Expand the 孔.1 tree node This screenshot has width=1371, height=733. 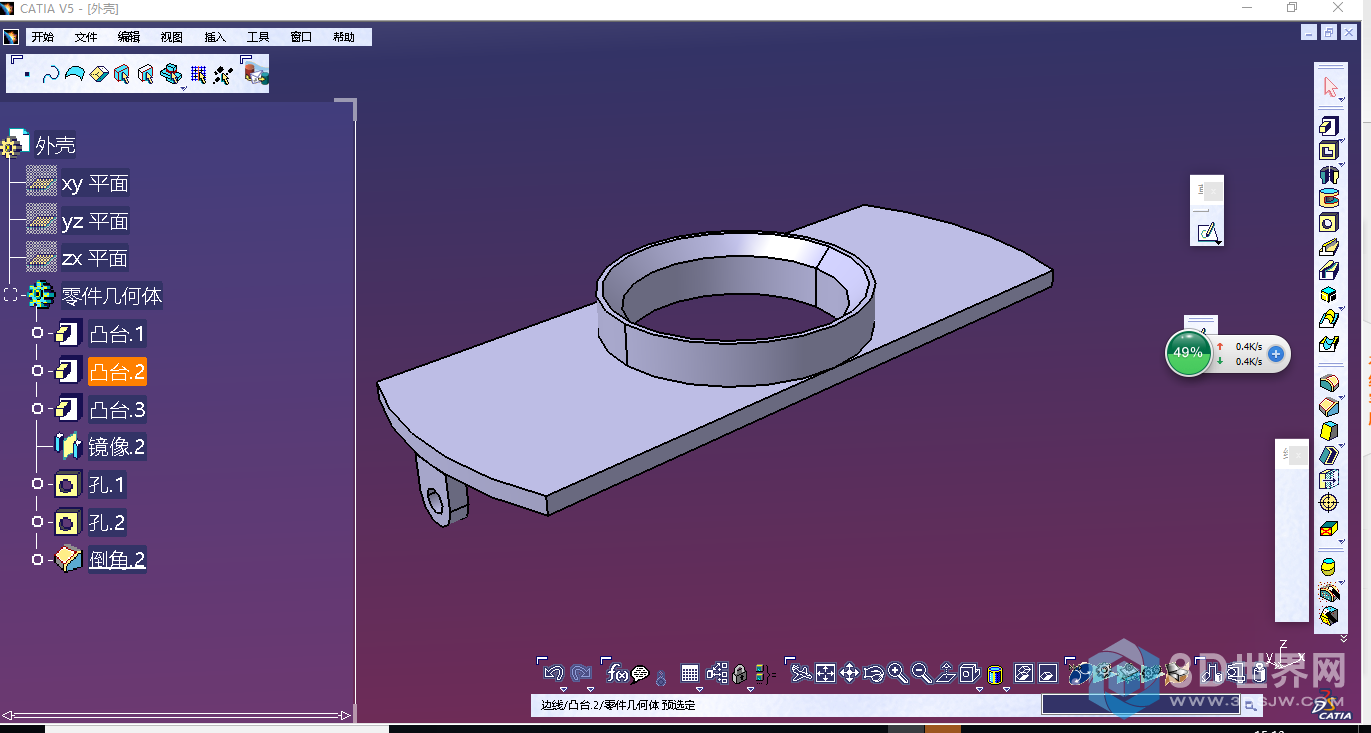tap(37, 484)
